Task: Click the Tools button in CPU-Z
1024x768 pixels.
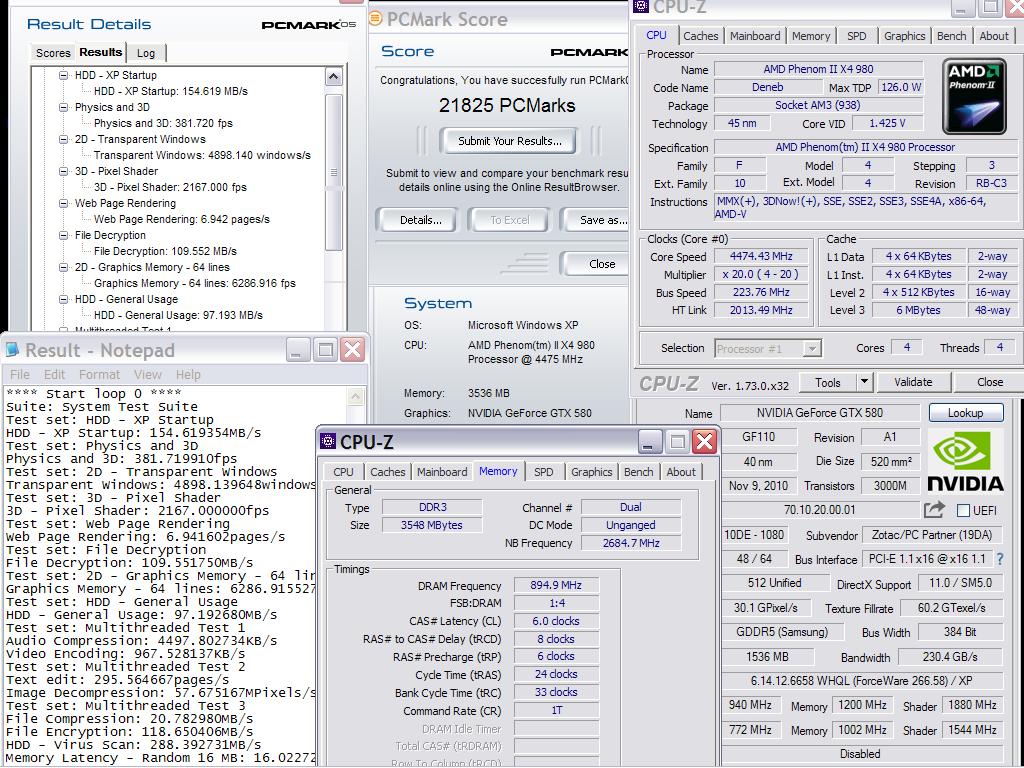Action: click(827, 382)
